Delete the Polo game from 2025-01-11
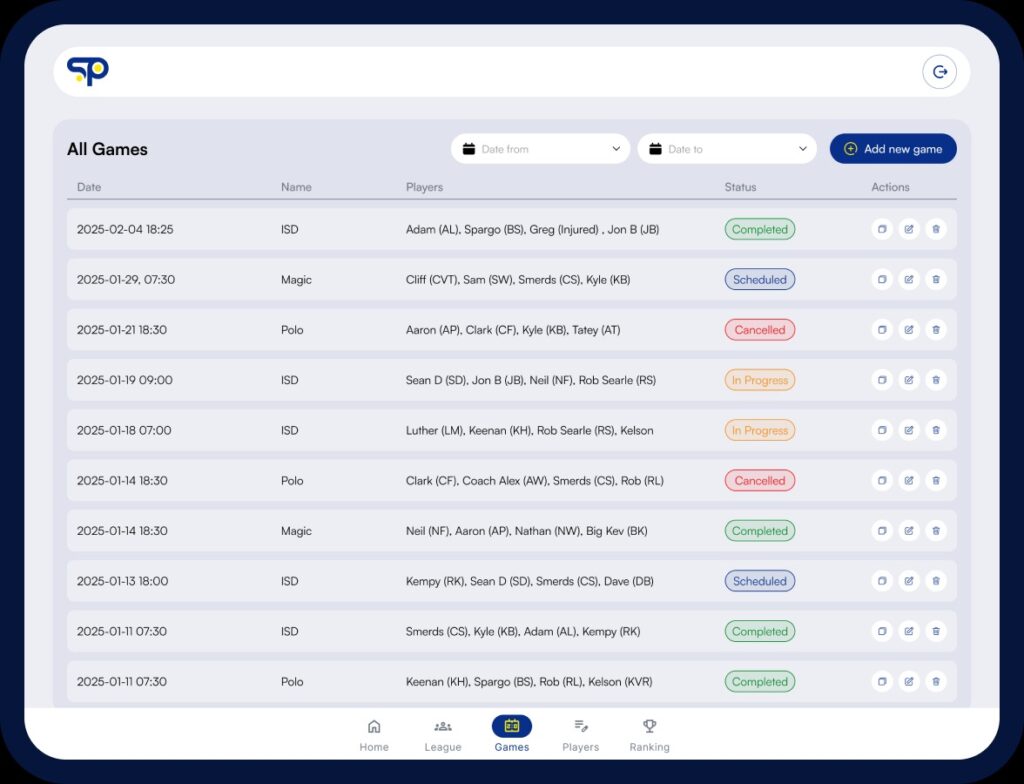The image size is (1024, 784). pos(936,681)
